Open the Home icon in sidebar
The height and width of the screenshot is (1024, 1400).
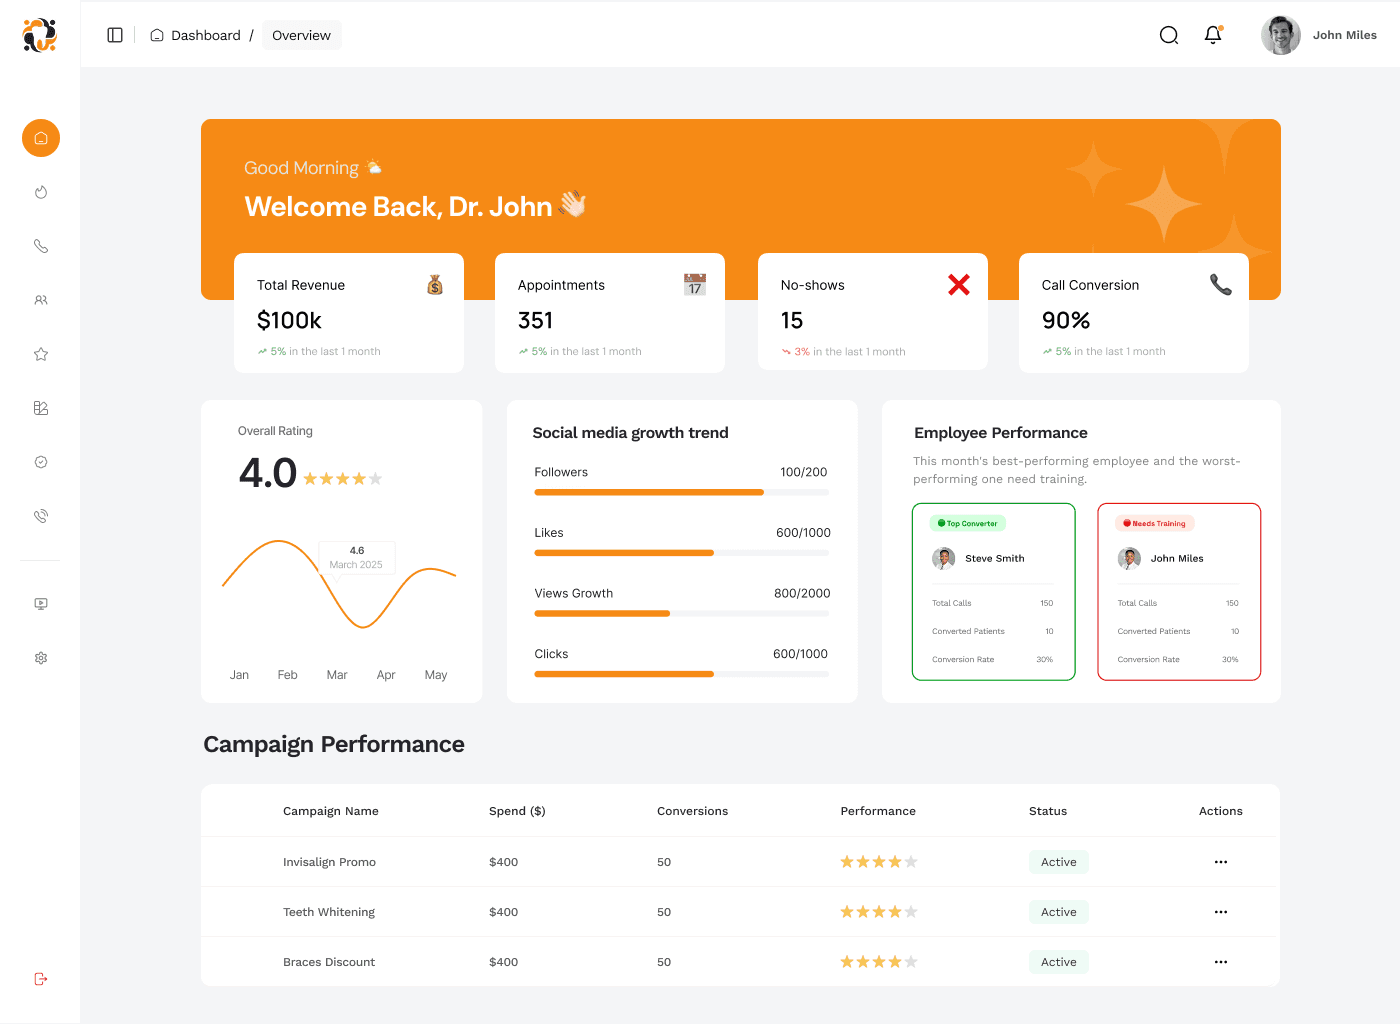point(41,138)
